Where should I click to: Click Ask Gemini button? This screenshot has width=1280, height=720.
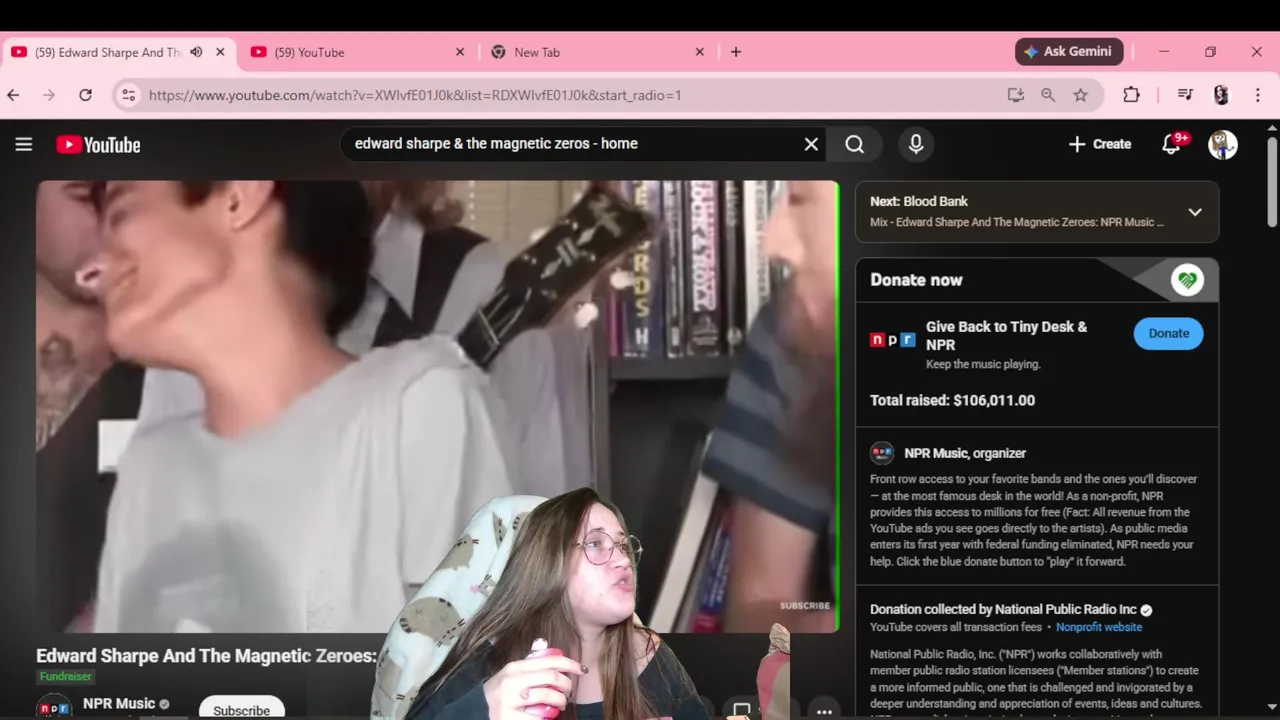point(1069,52)
